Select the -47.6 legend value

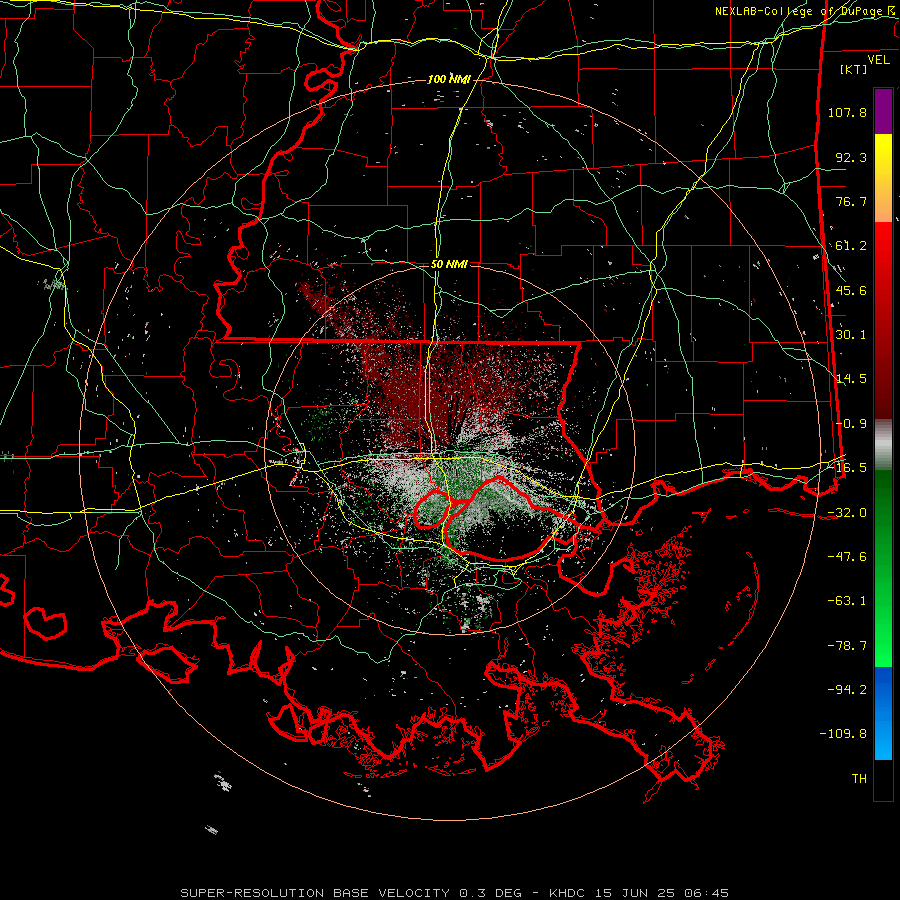click(847, 557)
